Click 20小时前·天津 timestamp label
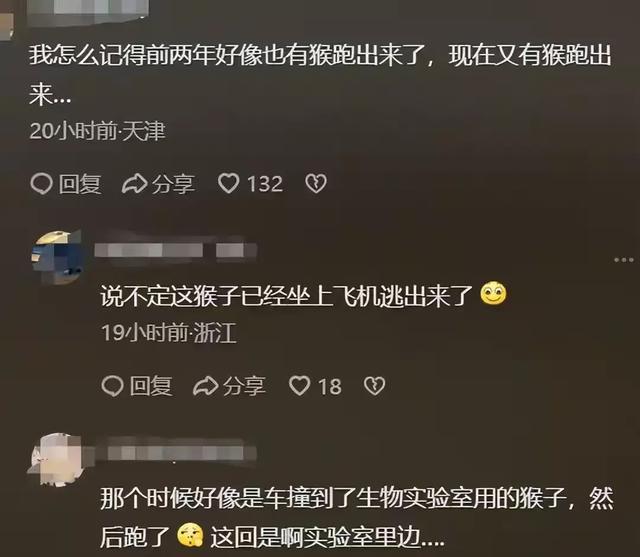640x557 pixels. pyautogui.click(x=98, y=131)
